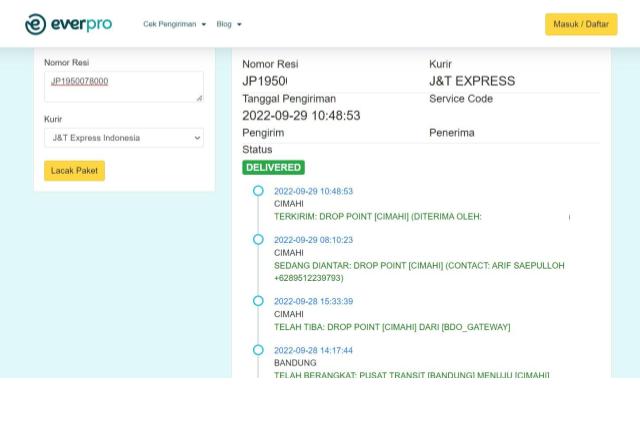Open the Cek Pengiriman menu
Image resolution: width=640 pixels, height=427 pixels.
175,24
